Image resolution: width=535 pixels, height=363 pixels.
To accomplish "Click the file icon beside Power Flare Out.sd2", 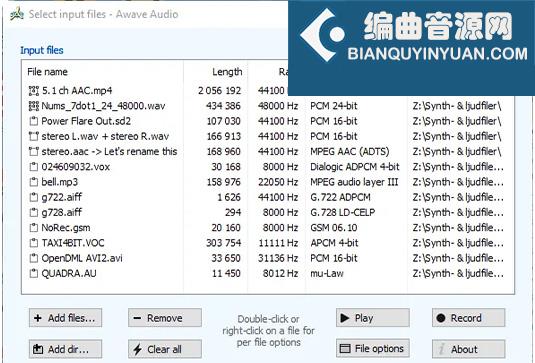I will click(33, 121).
